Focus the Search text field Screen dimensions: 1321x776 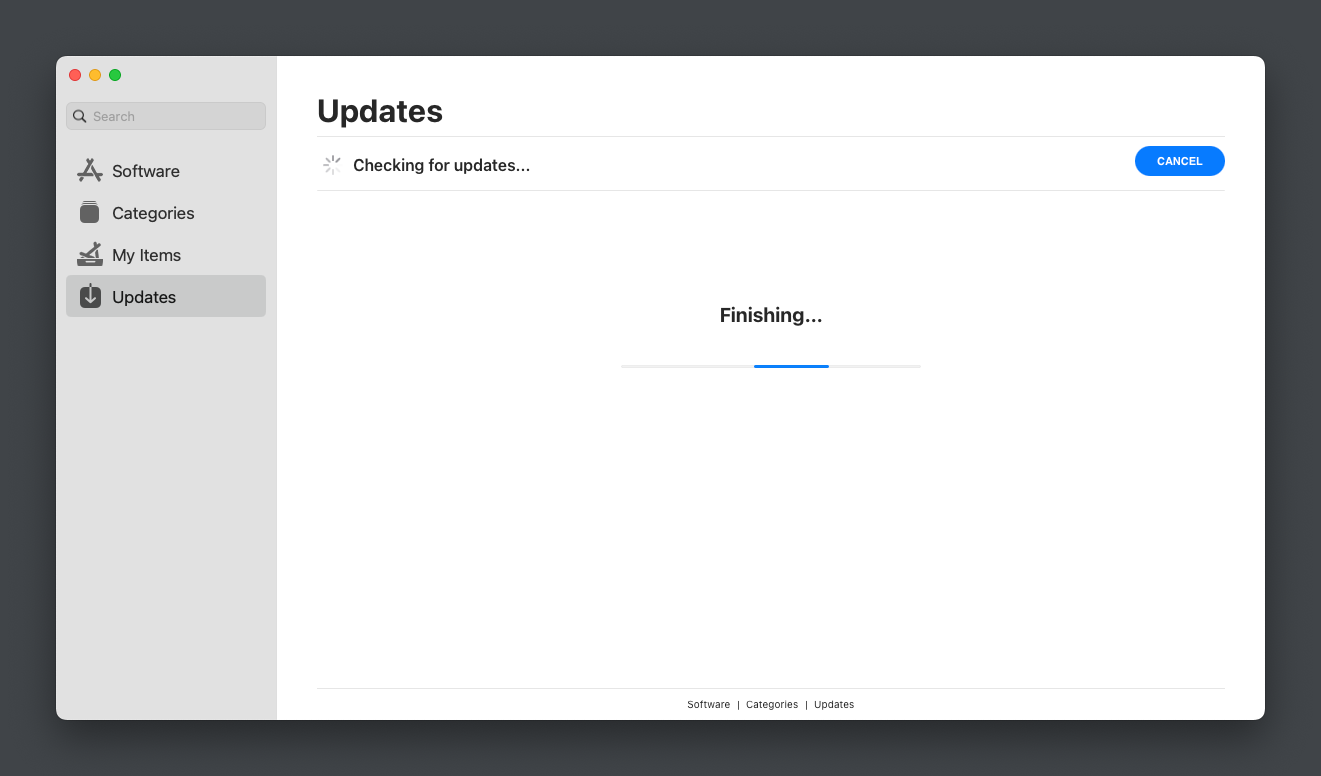(x=175, y=117)
